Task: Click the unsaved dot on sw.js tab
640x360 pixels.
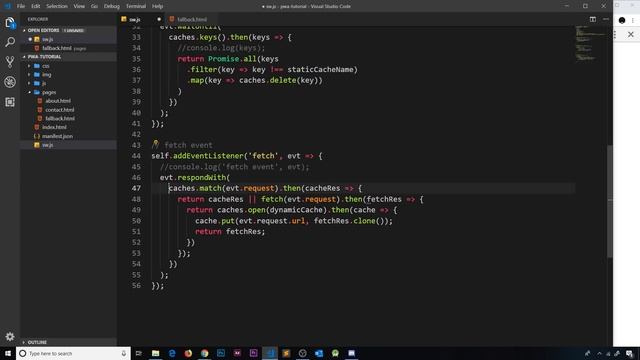Action: [159, 19]
